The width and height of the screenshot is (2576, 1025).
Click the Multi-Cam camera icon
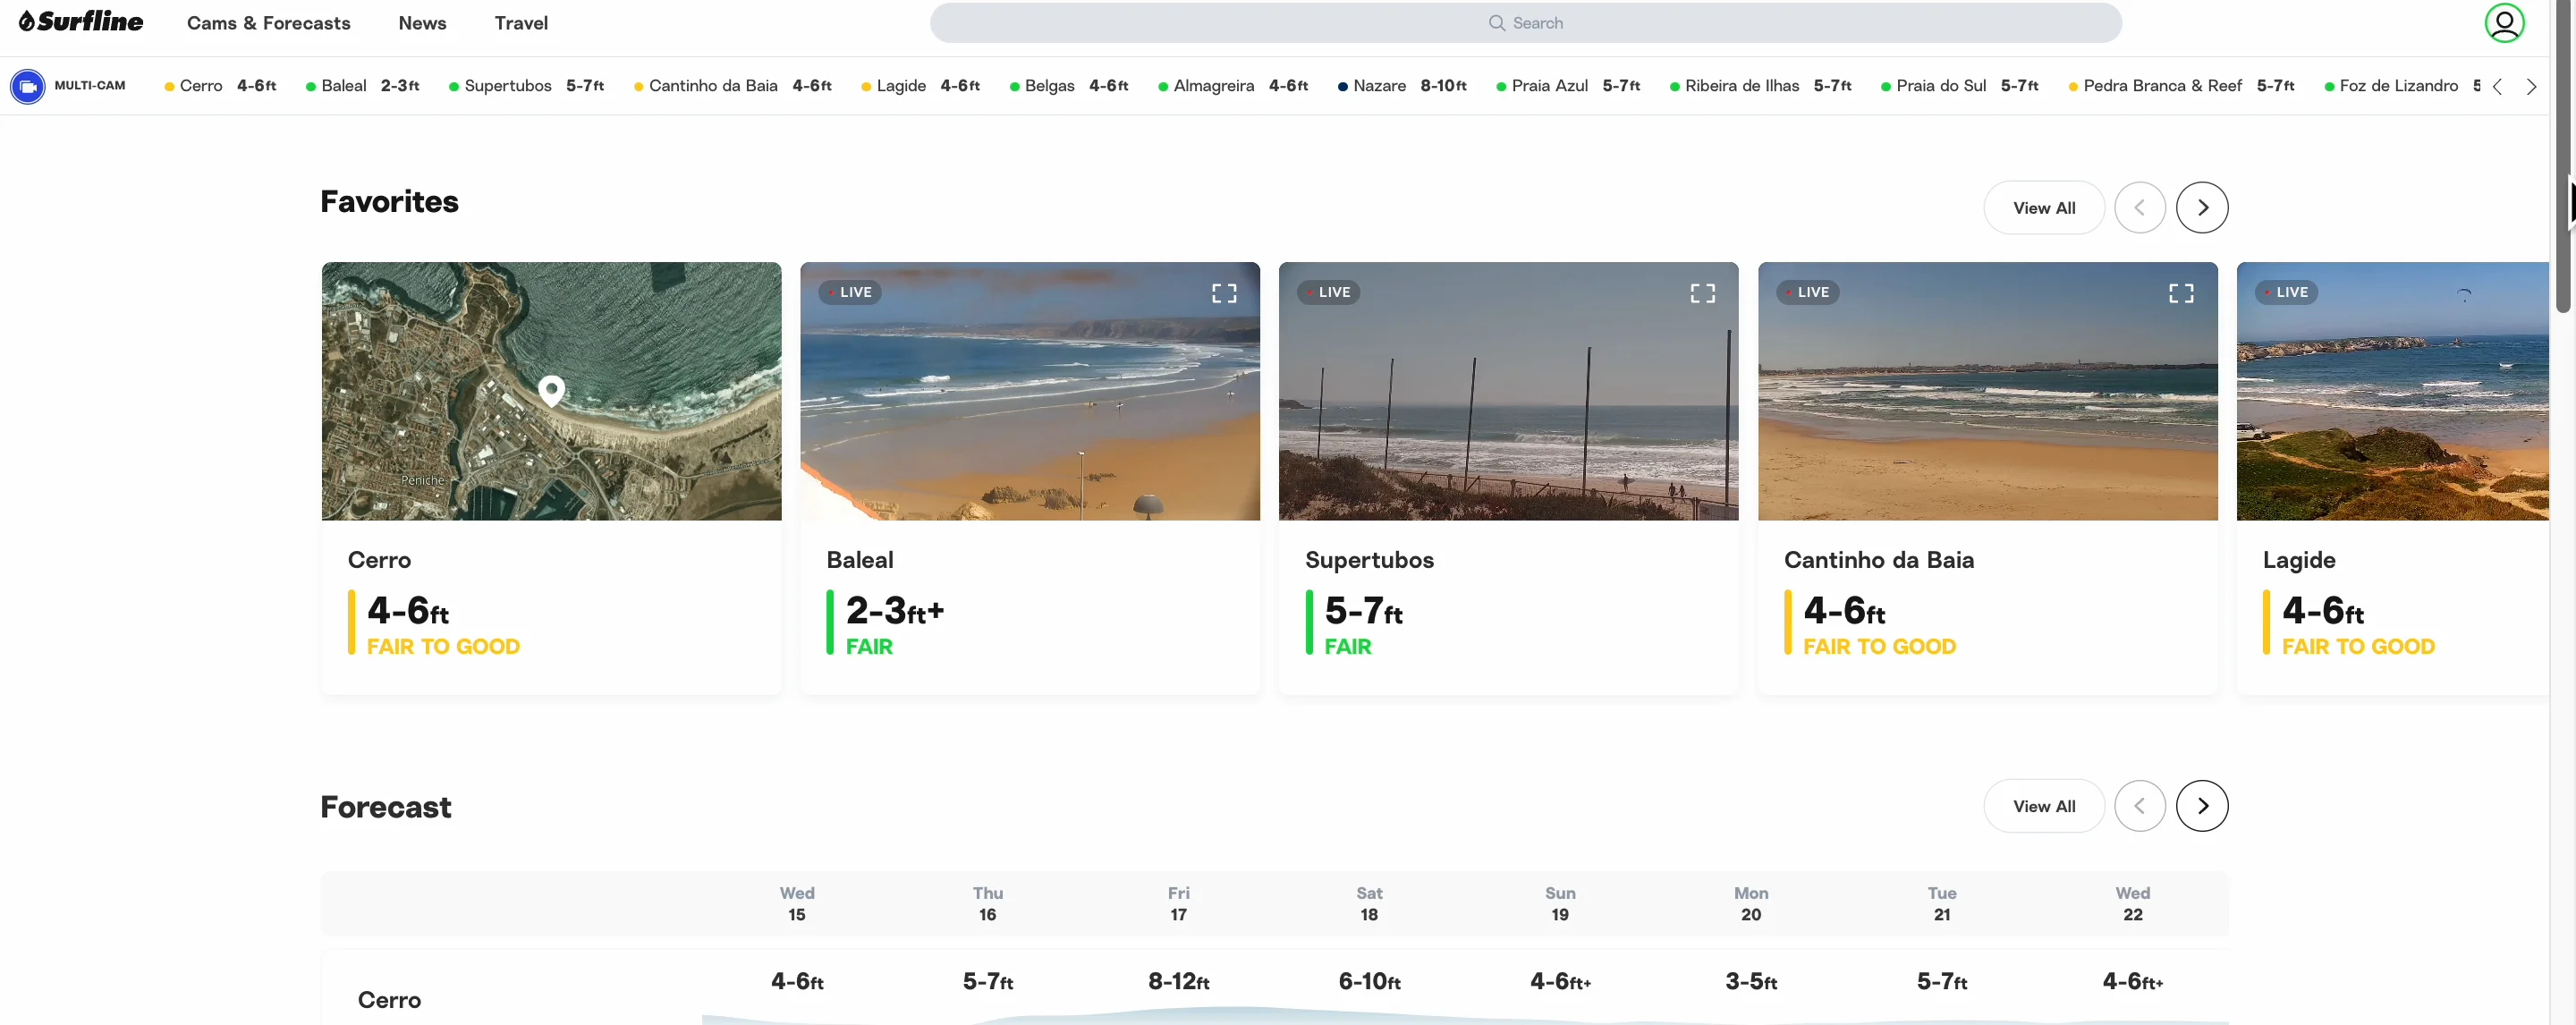[x=27, y=87]
